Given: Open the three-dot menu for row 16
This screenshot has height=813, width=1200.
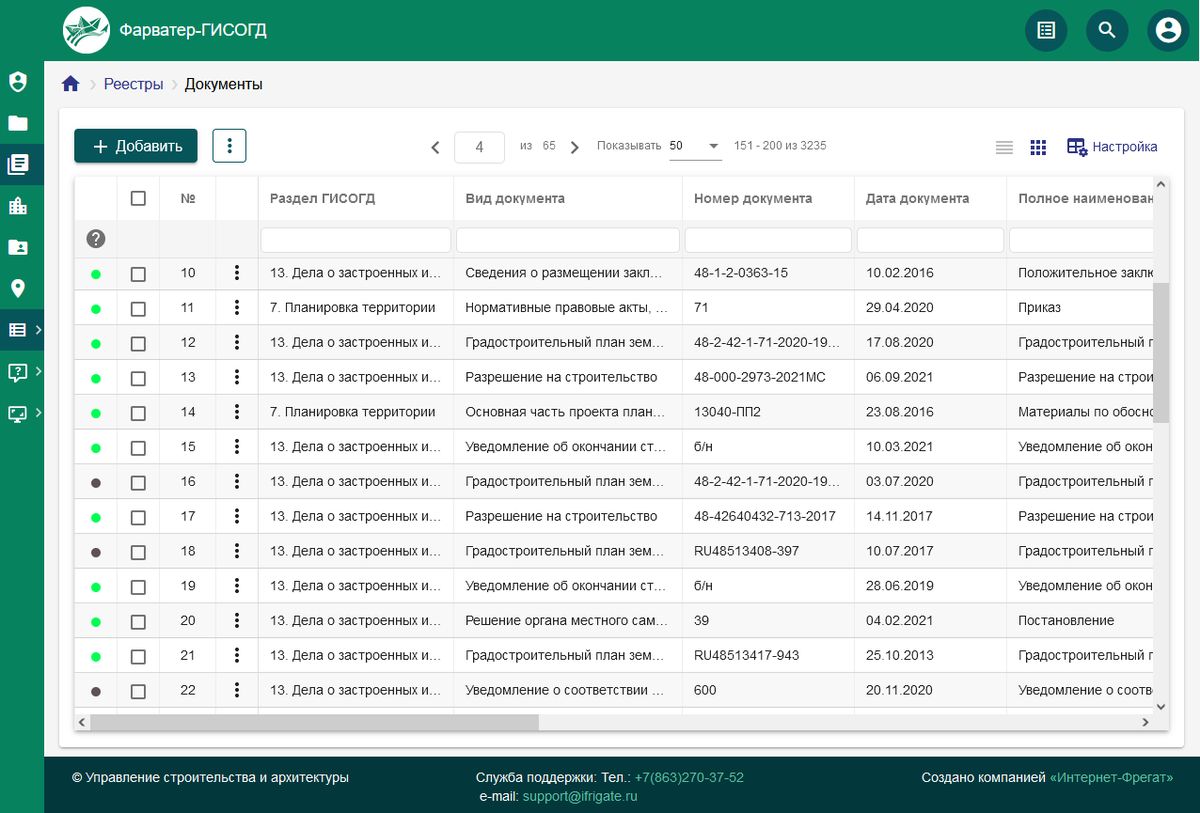Looking at the screenshot, I should 237,482.
